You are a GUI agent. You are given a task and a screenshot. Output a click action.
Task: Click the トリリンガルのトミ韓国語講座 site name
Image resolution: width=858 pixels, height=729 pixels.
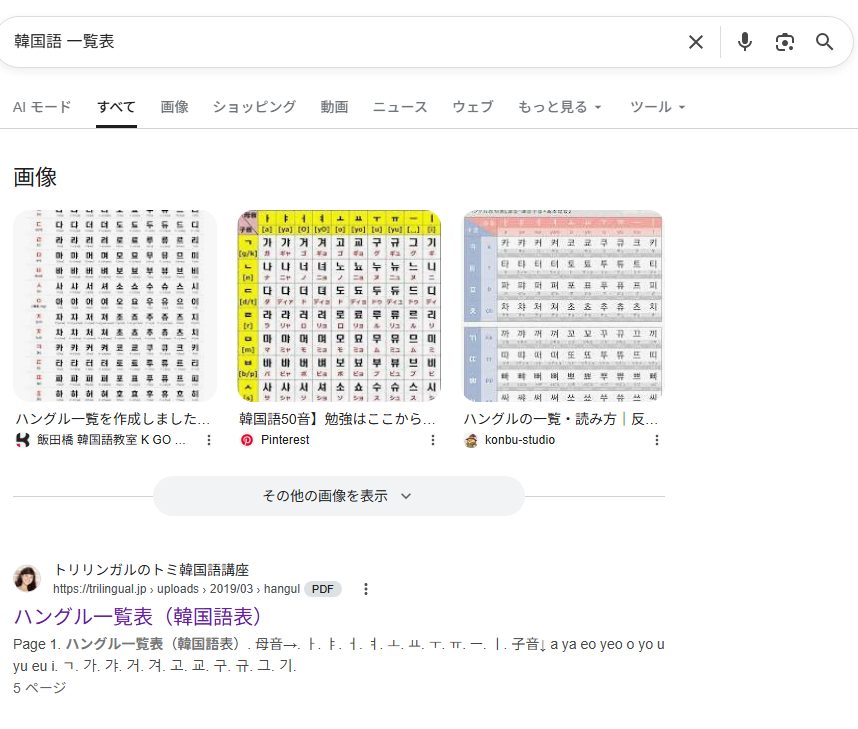point(152,570)
